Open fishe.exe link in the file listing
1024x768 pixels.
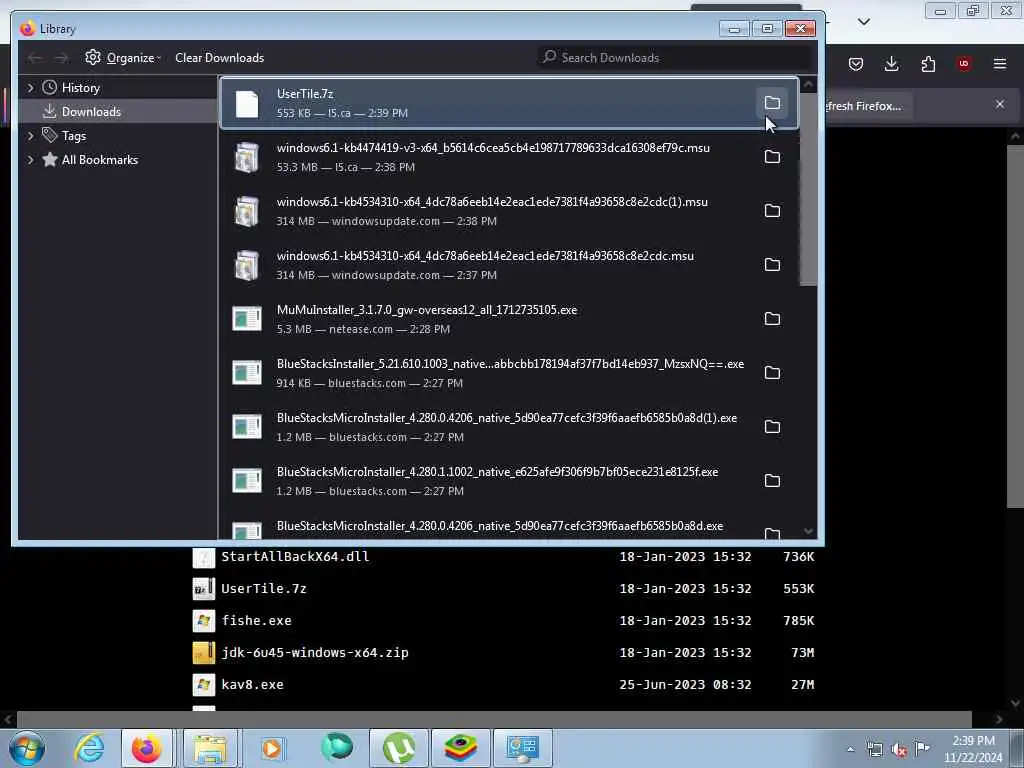pos(256,620)
